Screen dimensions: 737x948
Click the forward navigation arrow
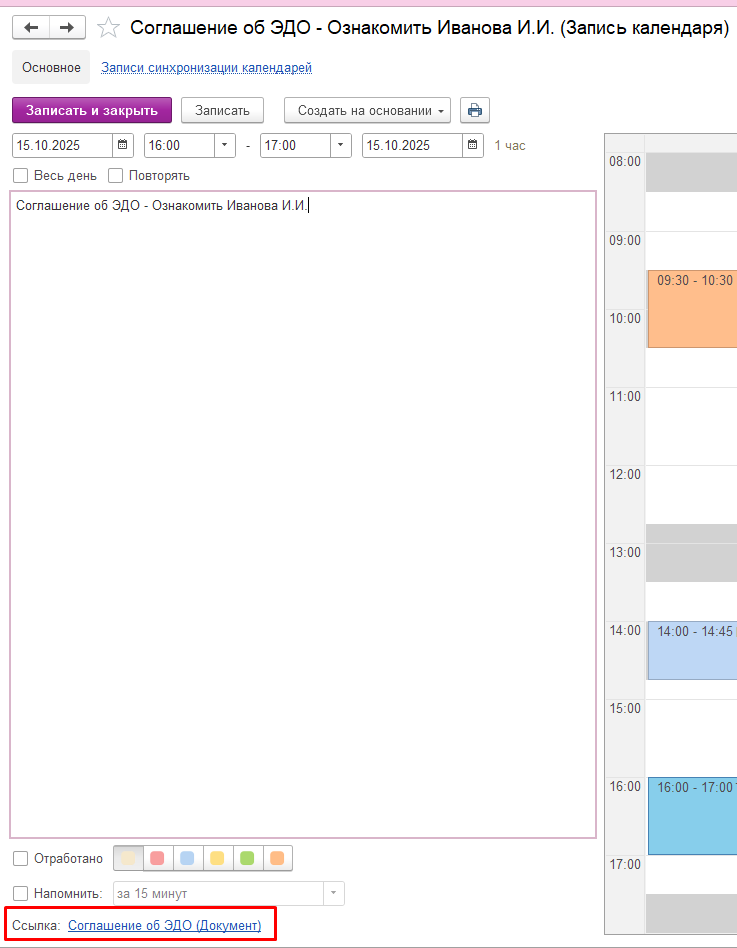67,28
